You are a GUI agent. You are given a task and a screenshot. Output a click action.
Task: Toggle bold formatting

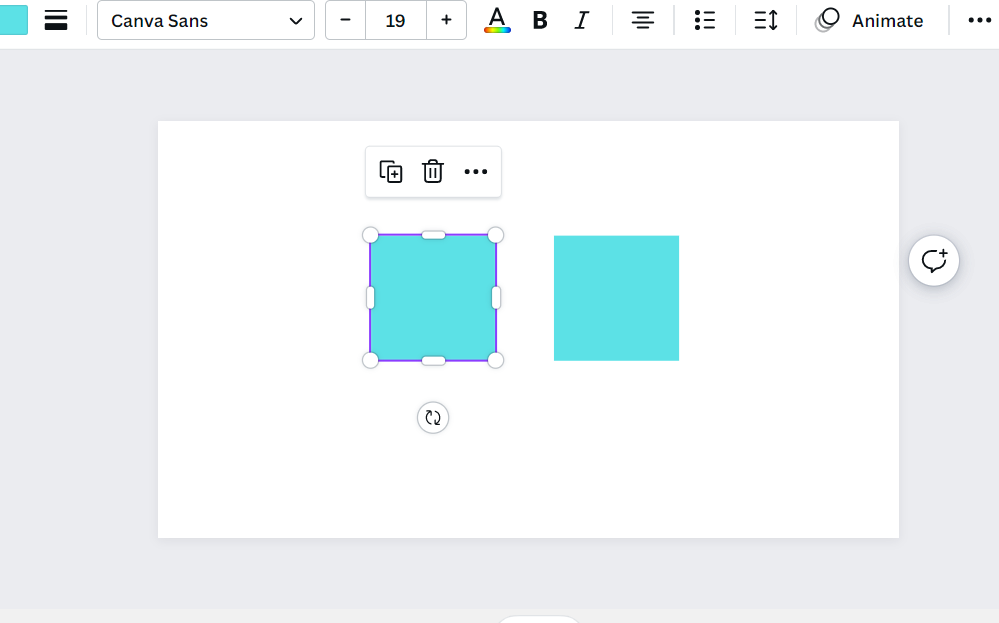tap(540, 21)
